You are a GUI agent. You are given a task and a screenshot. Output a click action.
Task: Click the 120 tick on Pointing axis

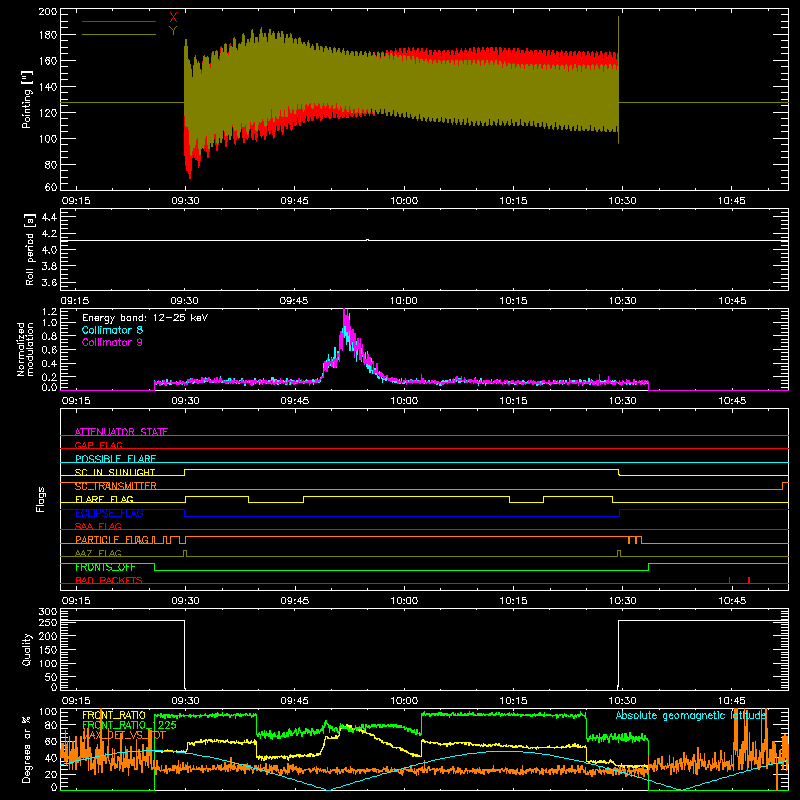48,113
